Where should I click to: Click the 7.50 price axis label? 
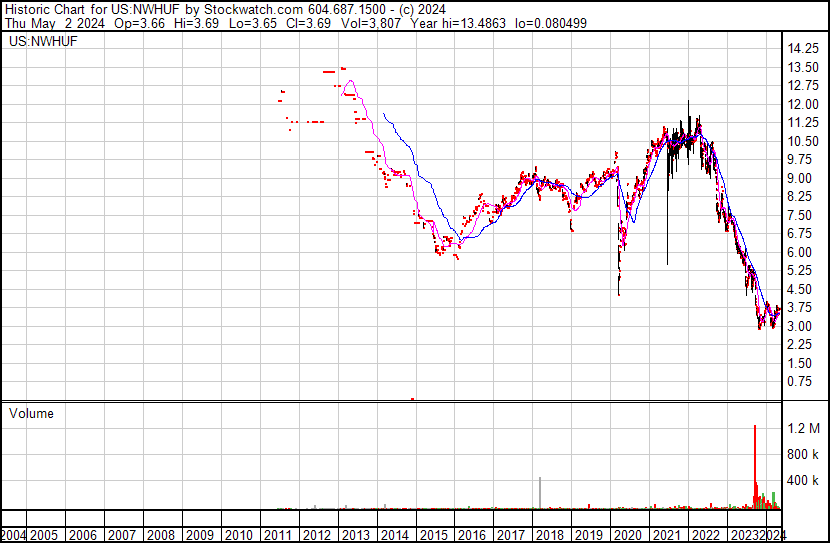[799, 215]
